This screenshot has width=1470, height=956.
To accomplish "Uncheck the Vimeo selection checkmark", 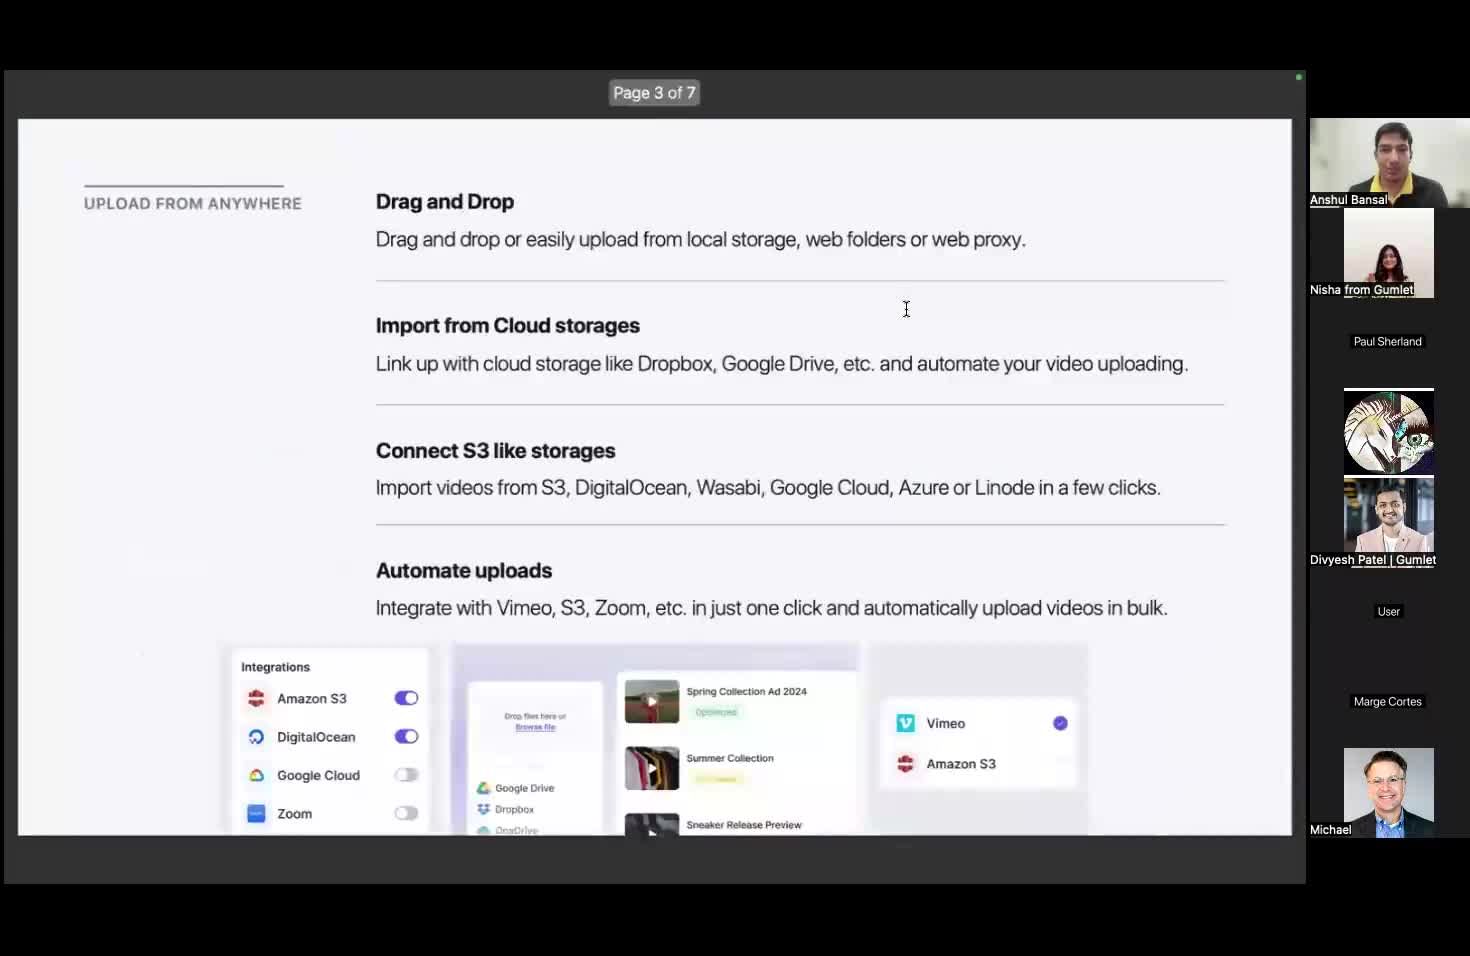I will click(1060, 723).
